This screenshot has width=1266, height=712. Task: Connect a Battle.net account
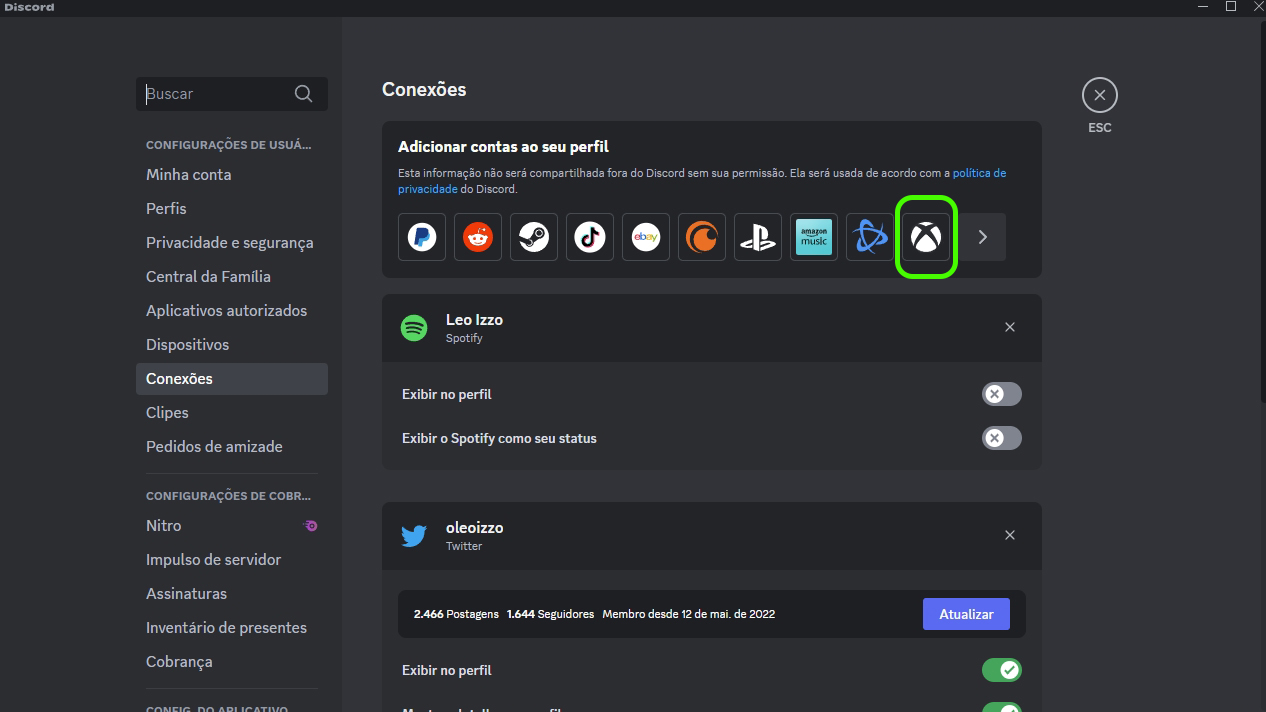tap(870, 237)
